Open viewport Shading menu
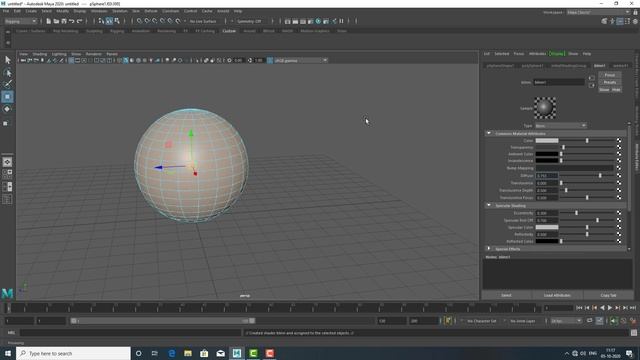Viewport: 640px width, 360px height. pos(40,54)
